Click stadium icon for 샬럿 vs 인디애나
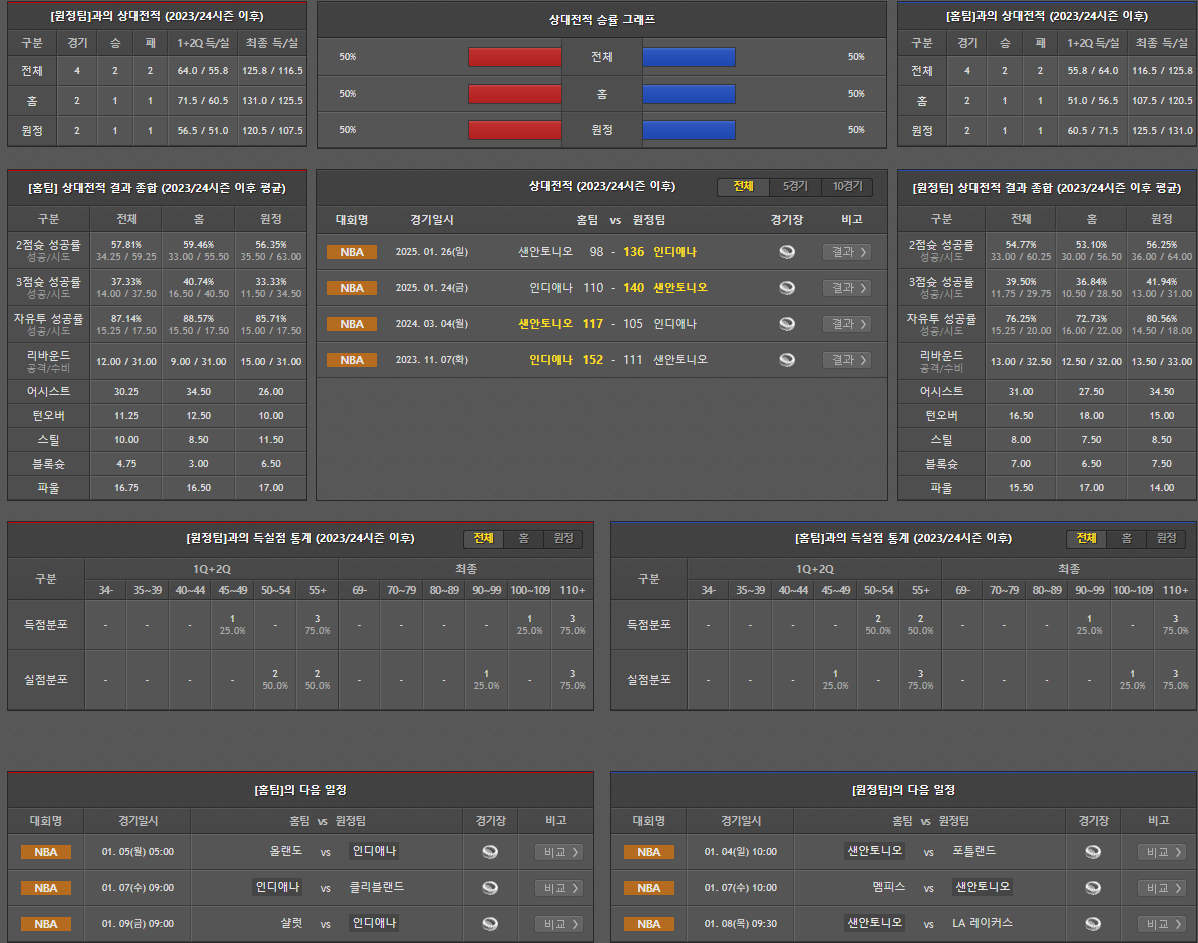The image size is (1198, 943). (x=490, y=924)
